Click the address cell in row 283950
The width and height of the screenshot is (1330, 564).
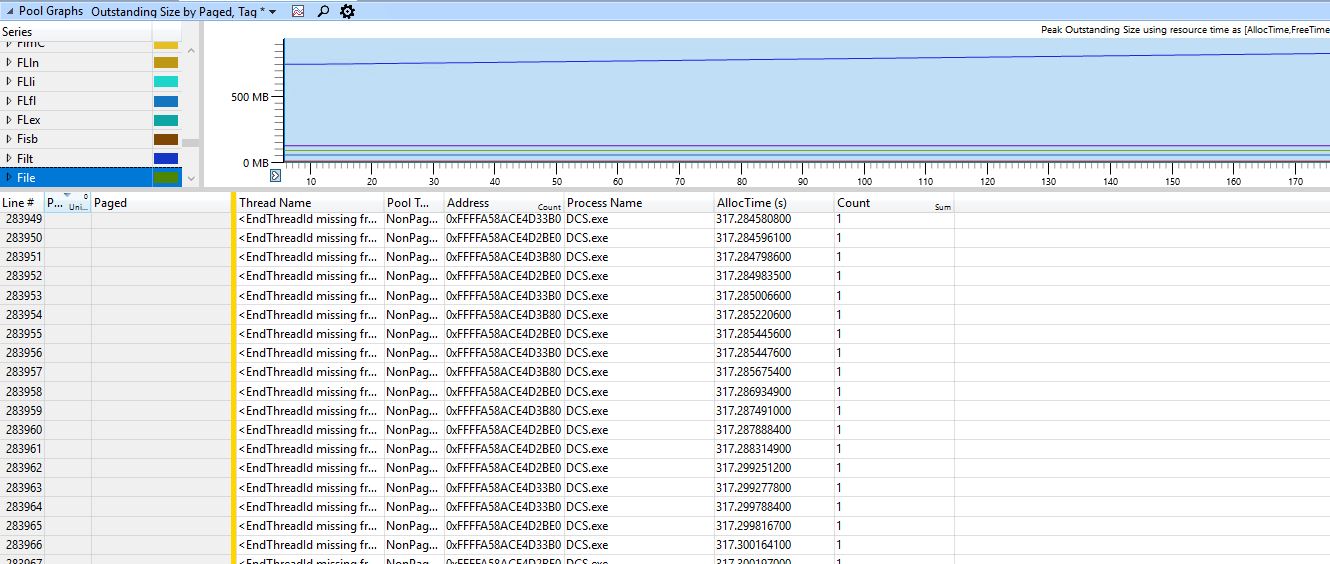504,238
